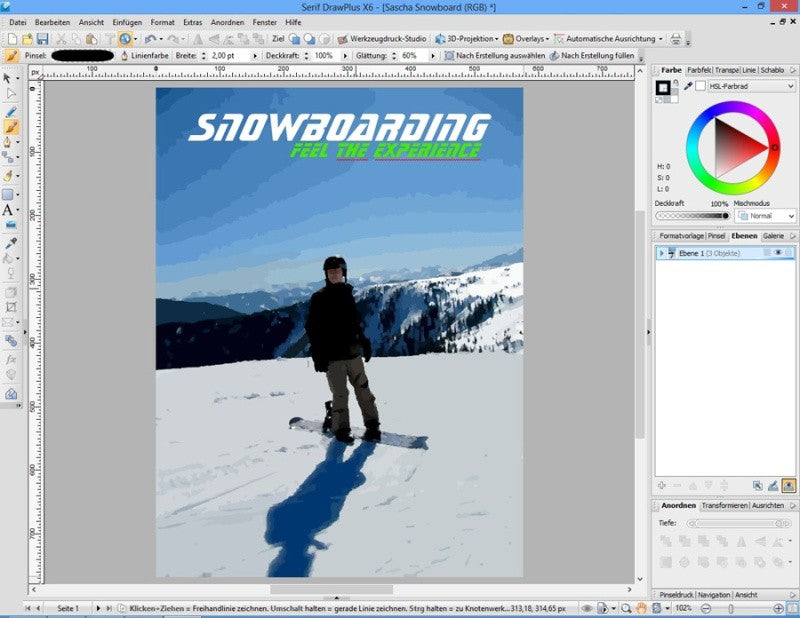Toggle visibility eye of Ebene 1
Screen dimensions: 800x618
(778, 253)
